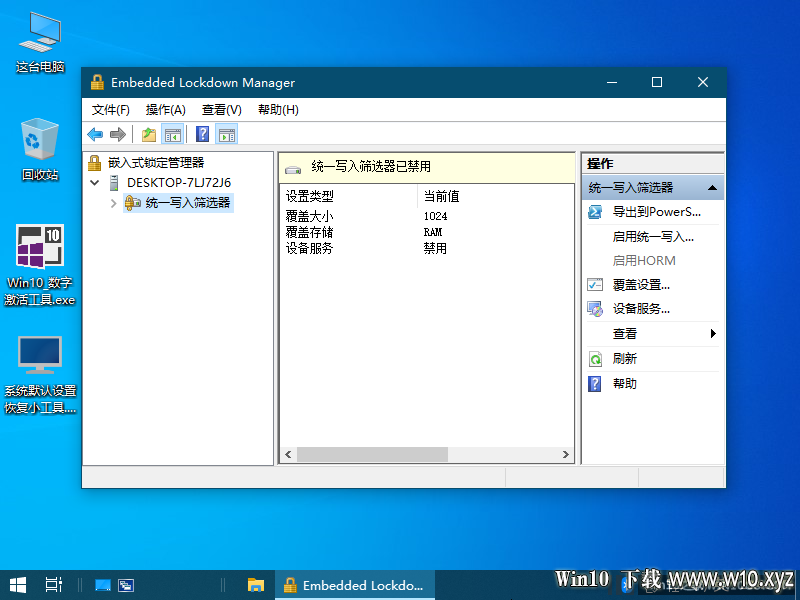
Task: Click the Forward arrow toolbar icon
Action: 118,135
